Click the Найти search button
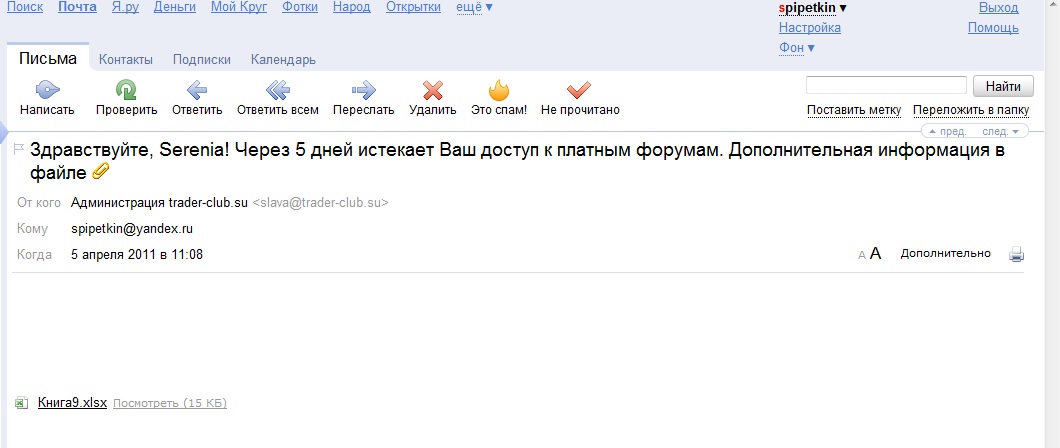Viewport: 1060px width, 448px height. coord(1003,86)
